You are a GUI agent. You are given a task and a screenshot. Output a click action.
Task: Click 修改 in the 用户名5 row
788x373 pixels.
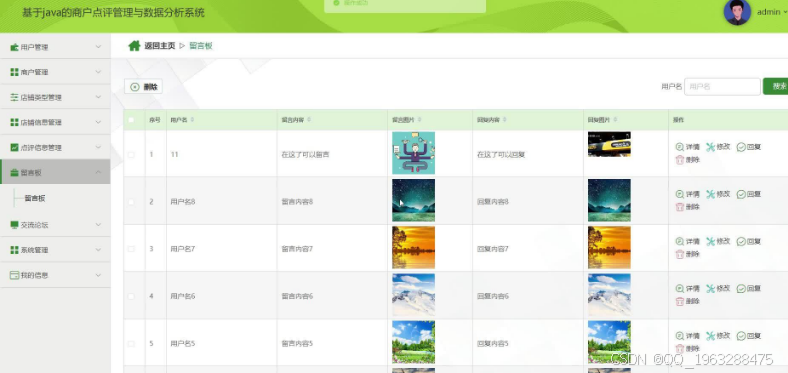(718, 336)
